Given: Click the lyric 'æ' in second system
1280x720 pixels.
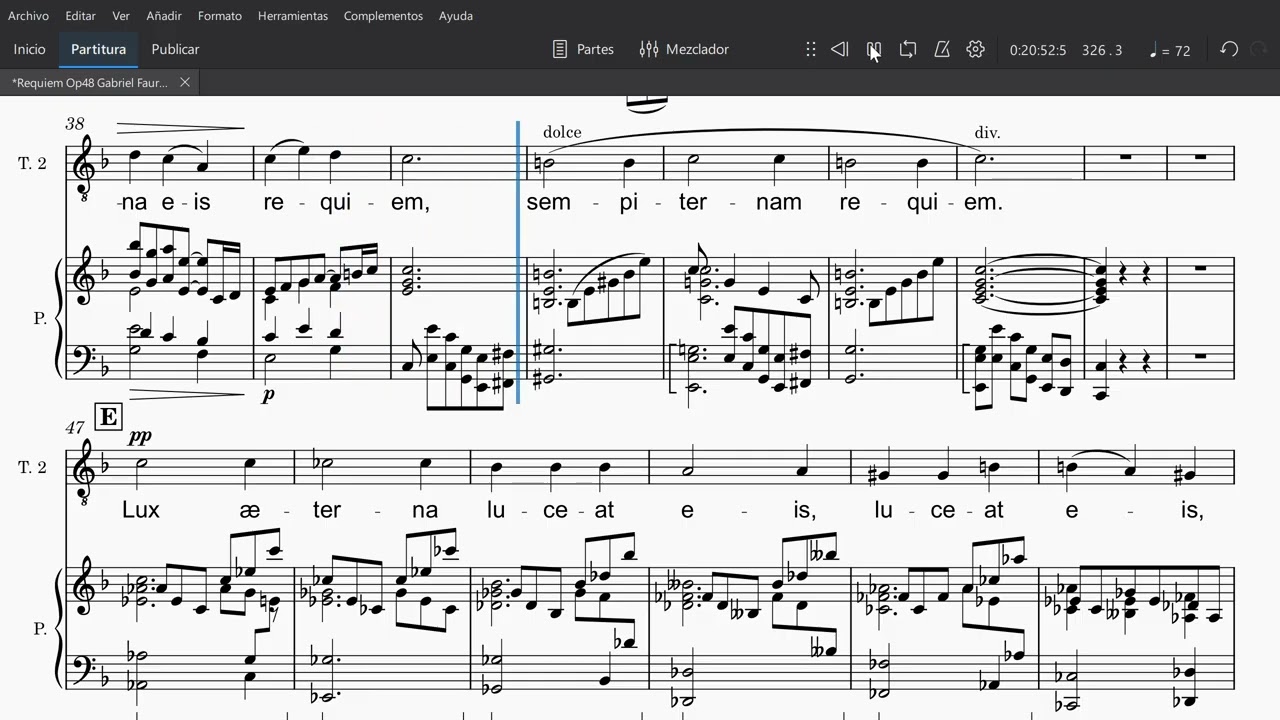Looking at the screenshot, I should [x=251, y=510].
